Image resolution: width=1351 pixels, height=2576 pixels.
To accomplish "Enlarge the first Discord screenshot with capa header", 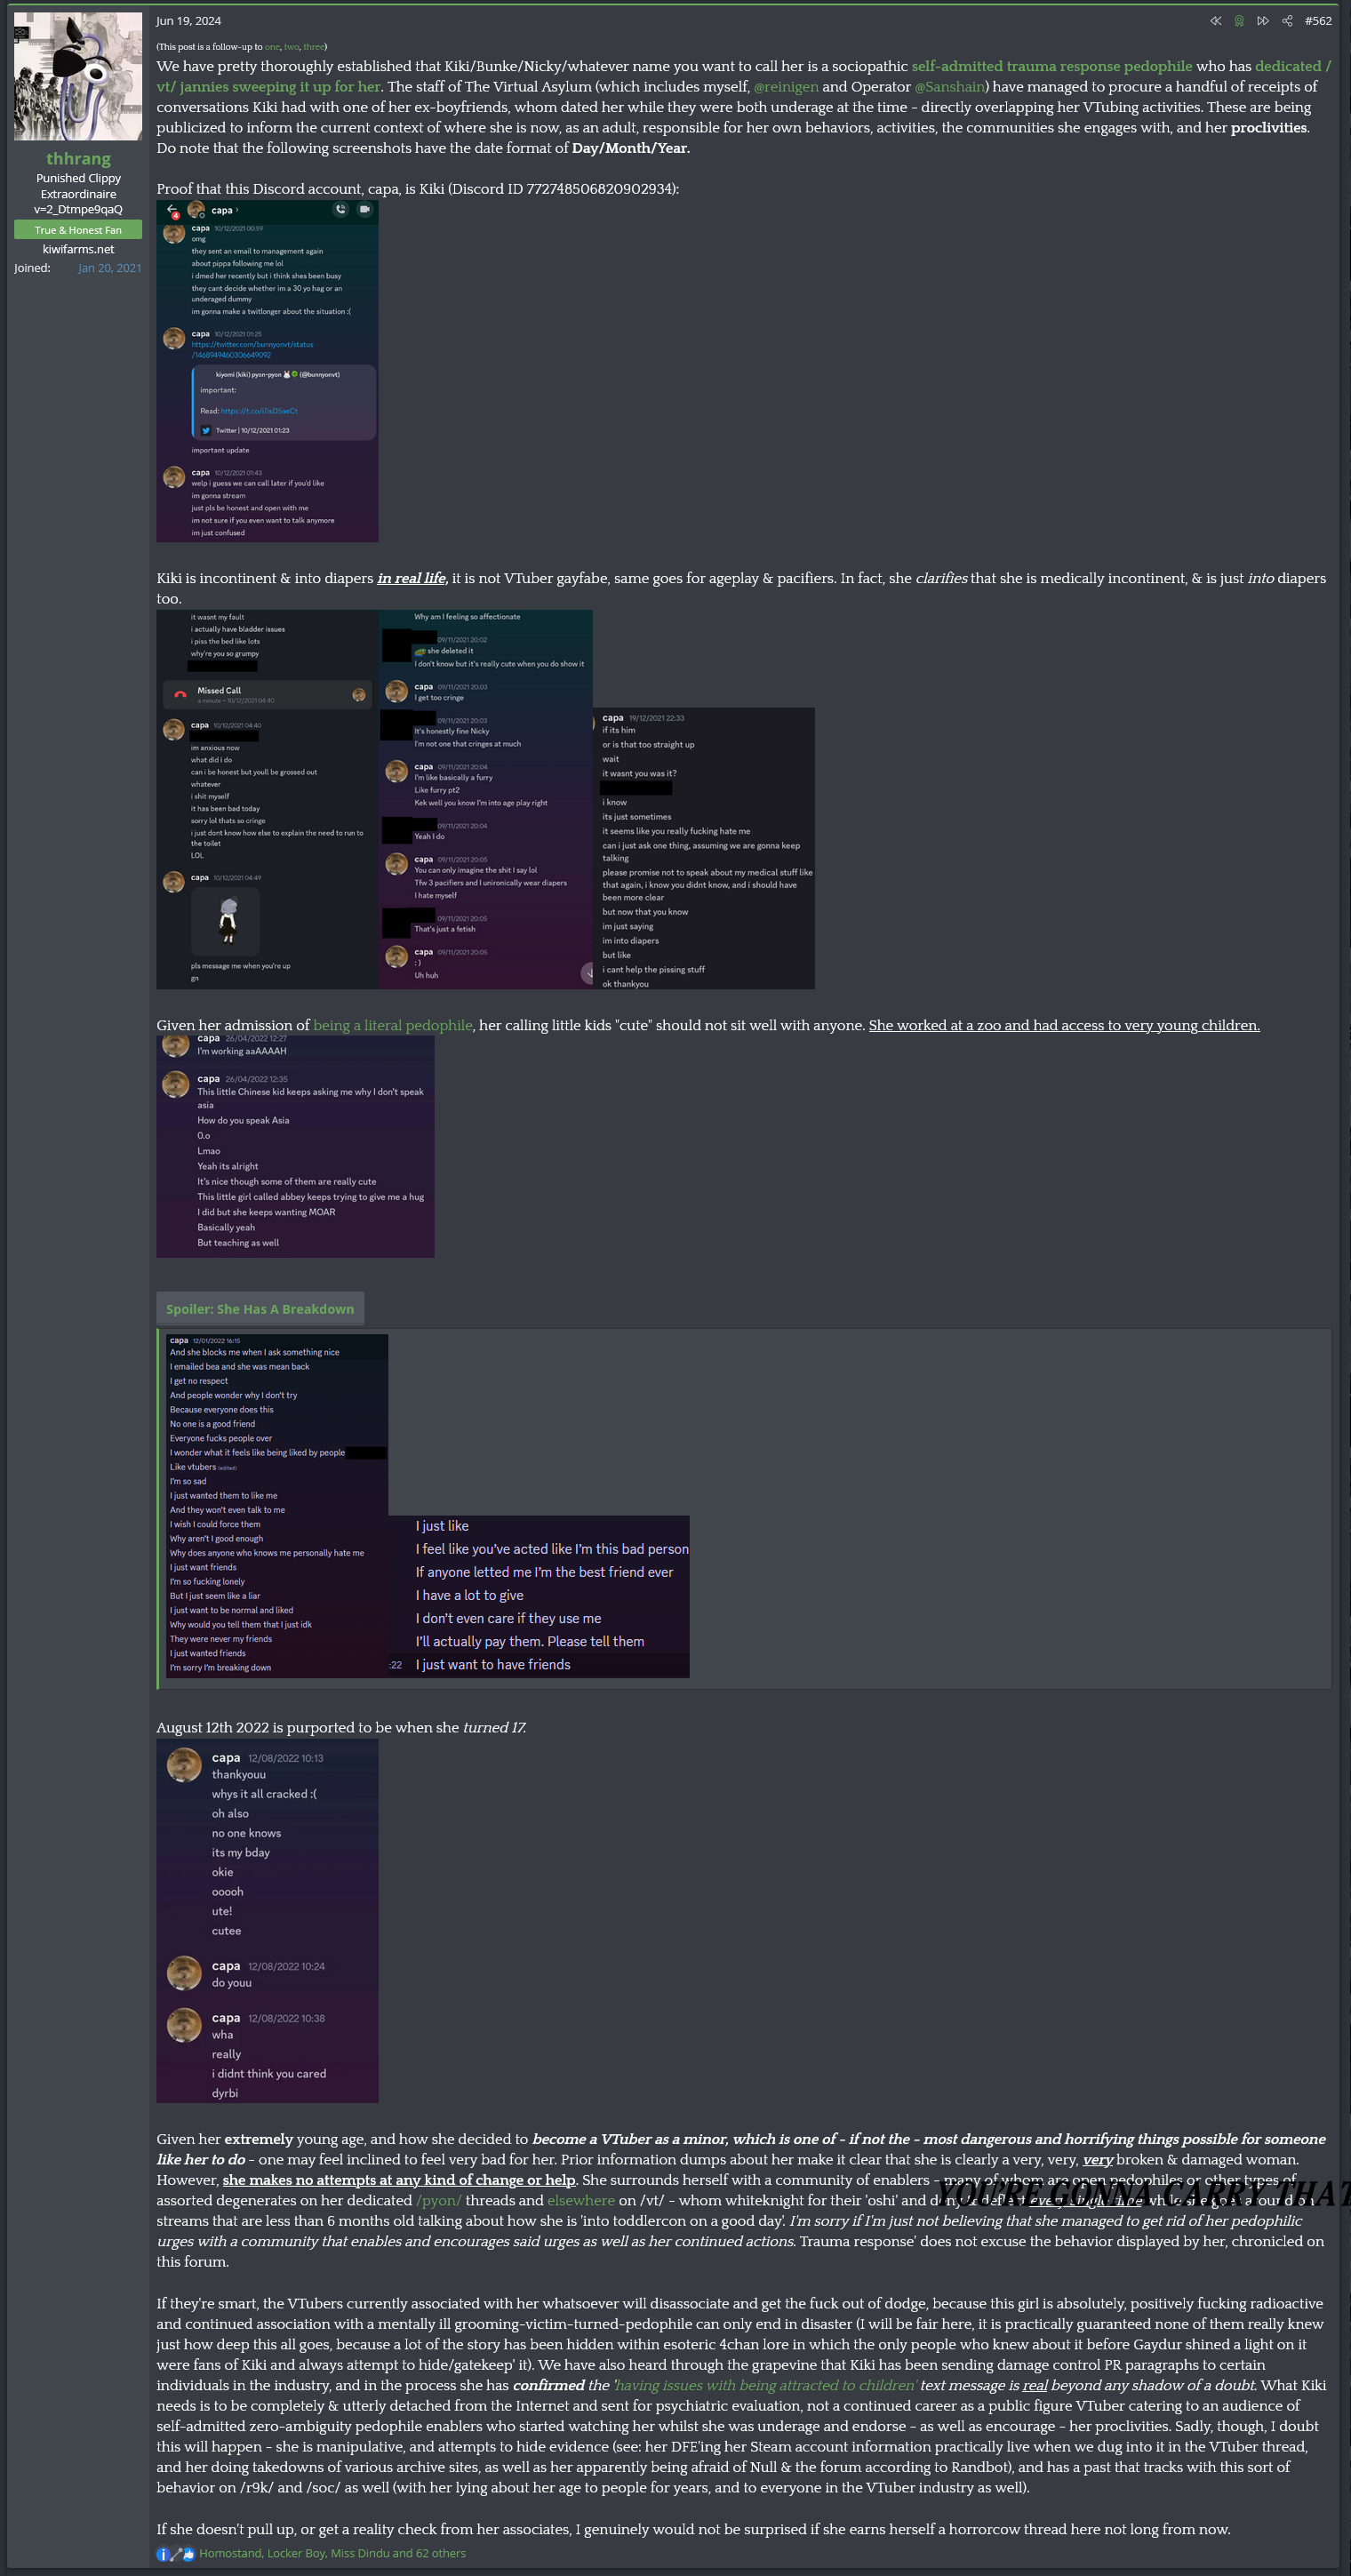I will tap(267, 371).
